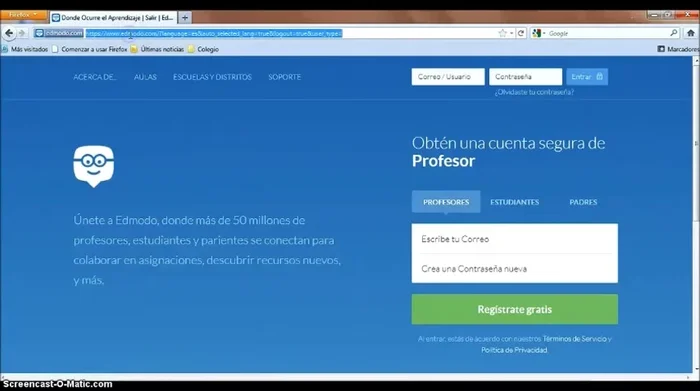The image size is (700, 391).
Task: Open the Más visitados bookmark
Action: pos(25,49)
